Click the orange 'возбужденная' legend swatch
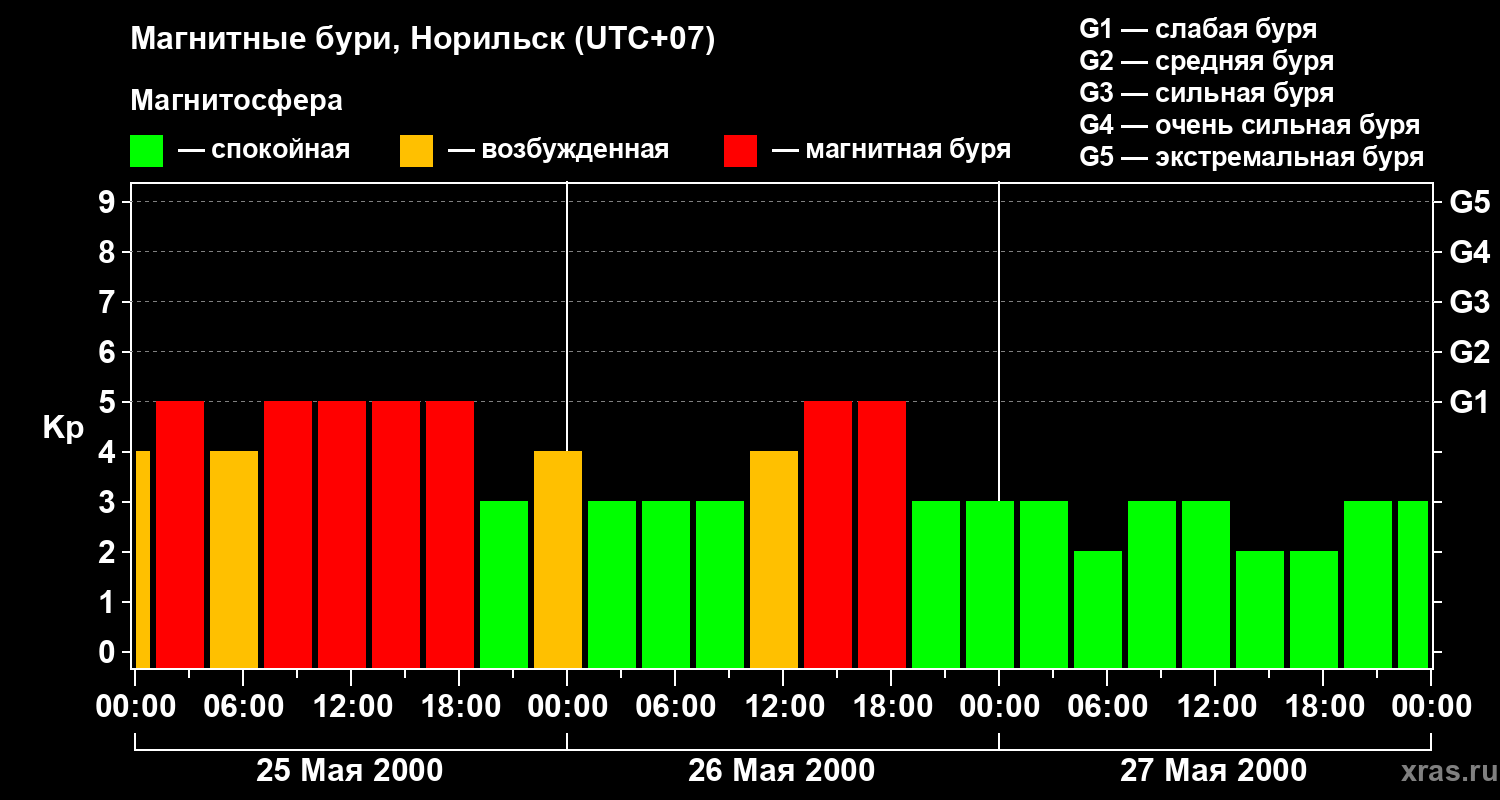1500x800 pixels. (417, 151)
